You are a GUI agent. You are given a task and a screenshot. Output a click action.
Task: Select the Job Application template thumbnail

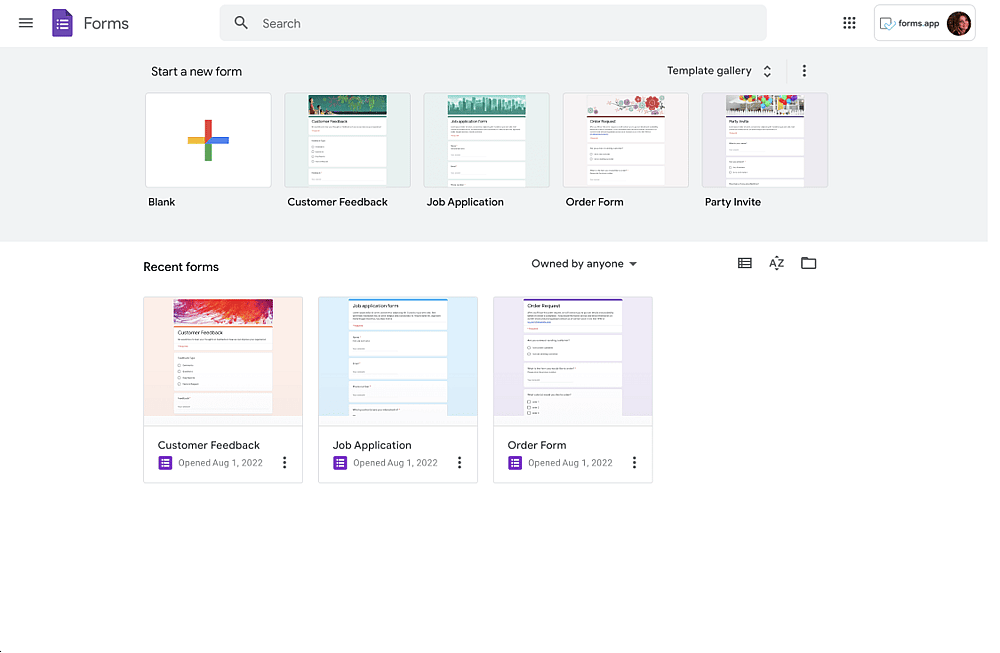(x=486, y=140)
